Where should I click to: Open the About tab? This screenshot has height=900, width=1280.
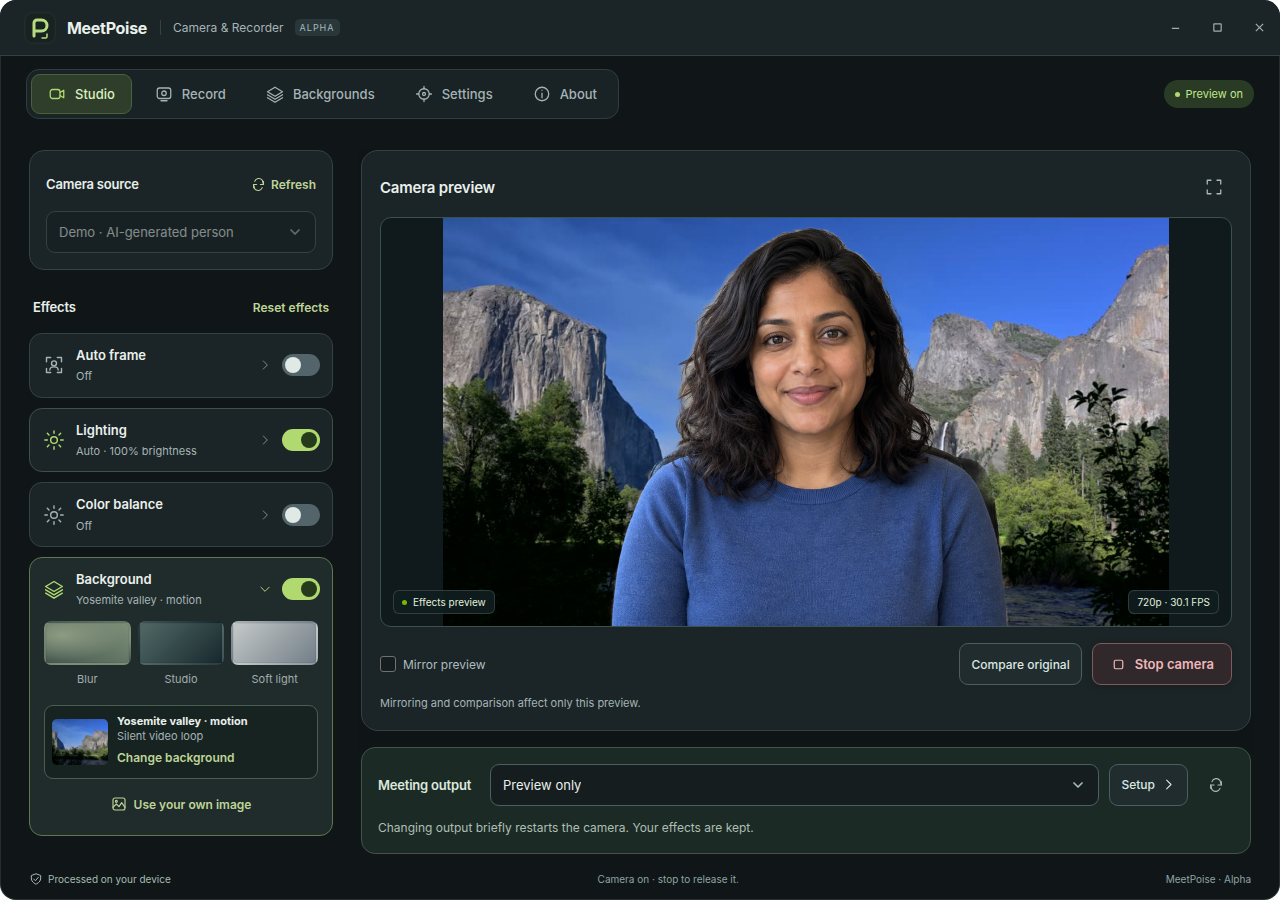point(565,94)
